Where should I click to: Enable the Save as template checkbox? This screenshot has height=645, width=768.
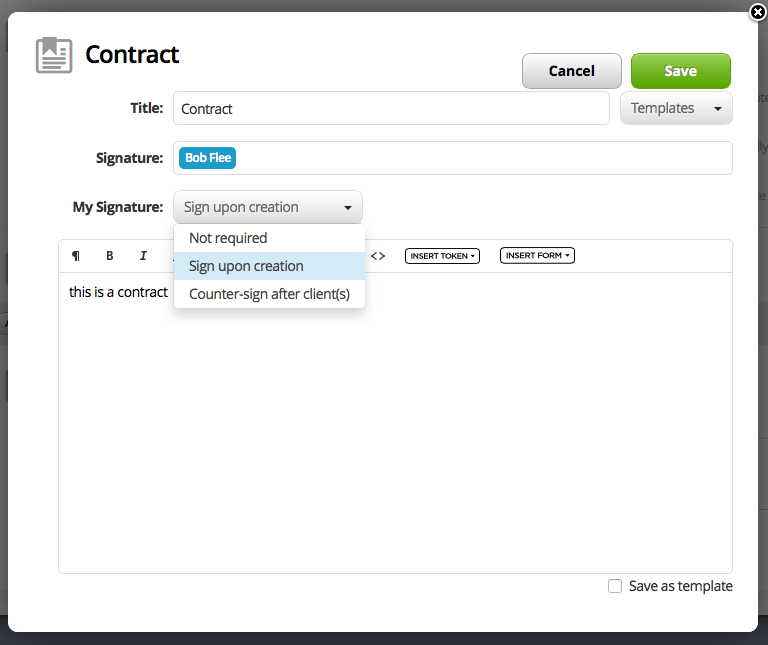pyautogui.click(x=615, y=586)
